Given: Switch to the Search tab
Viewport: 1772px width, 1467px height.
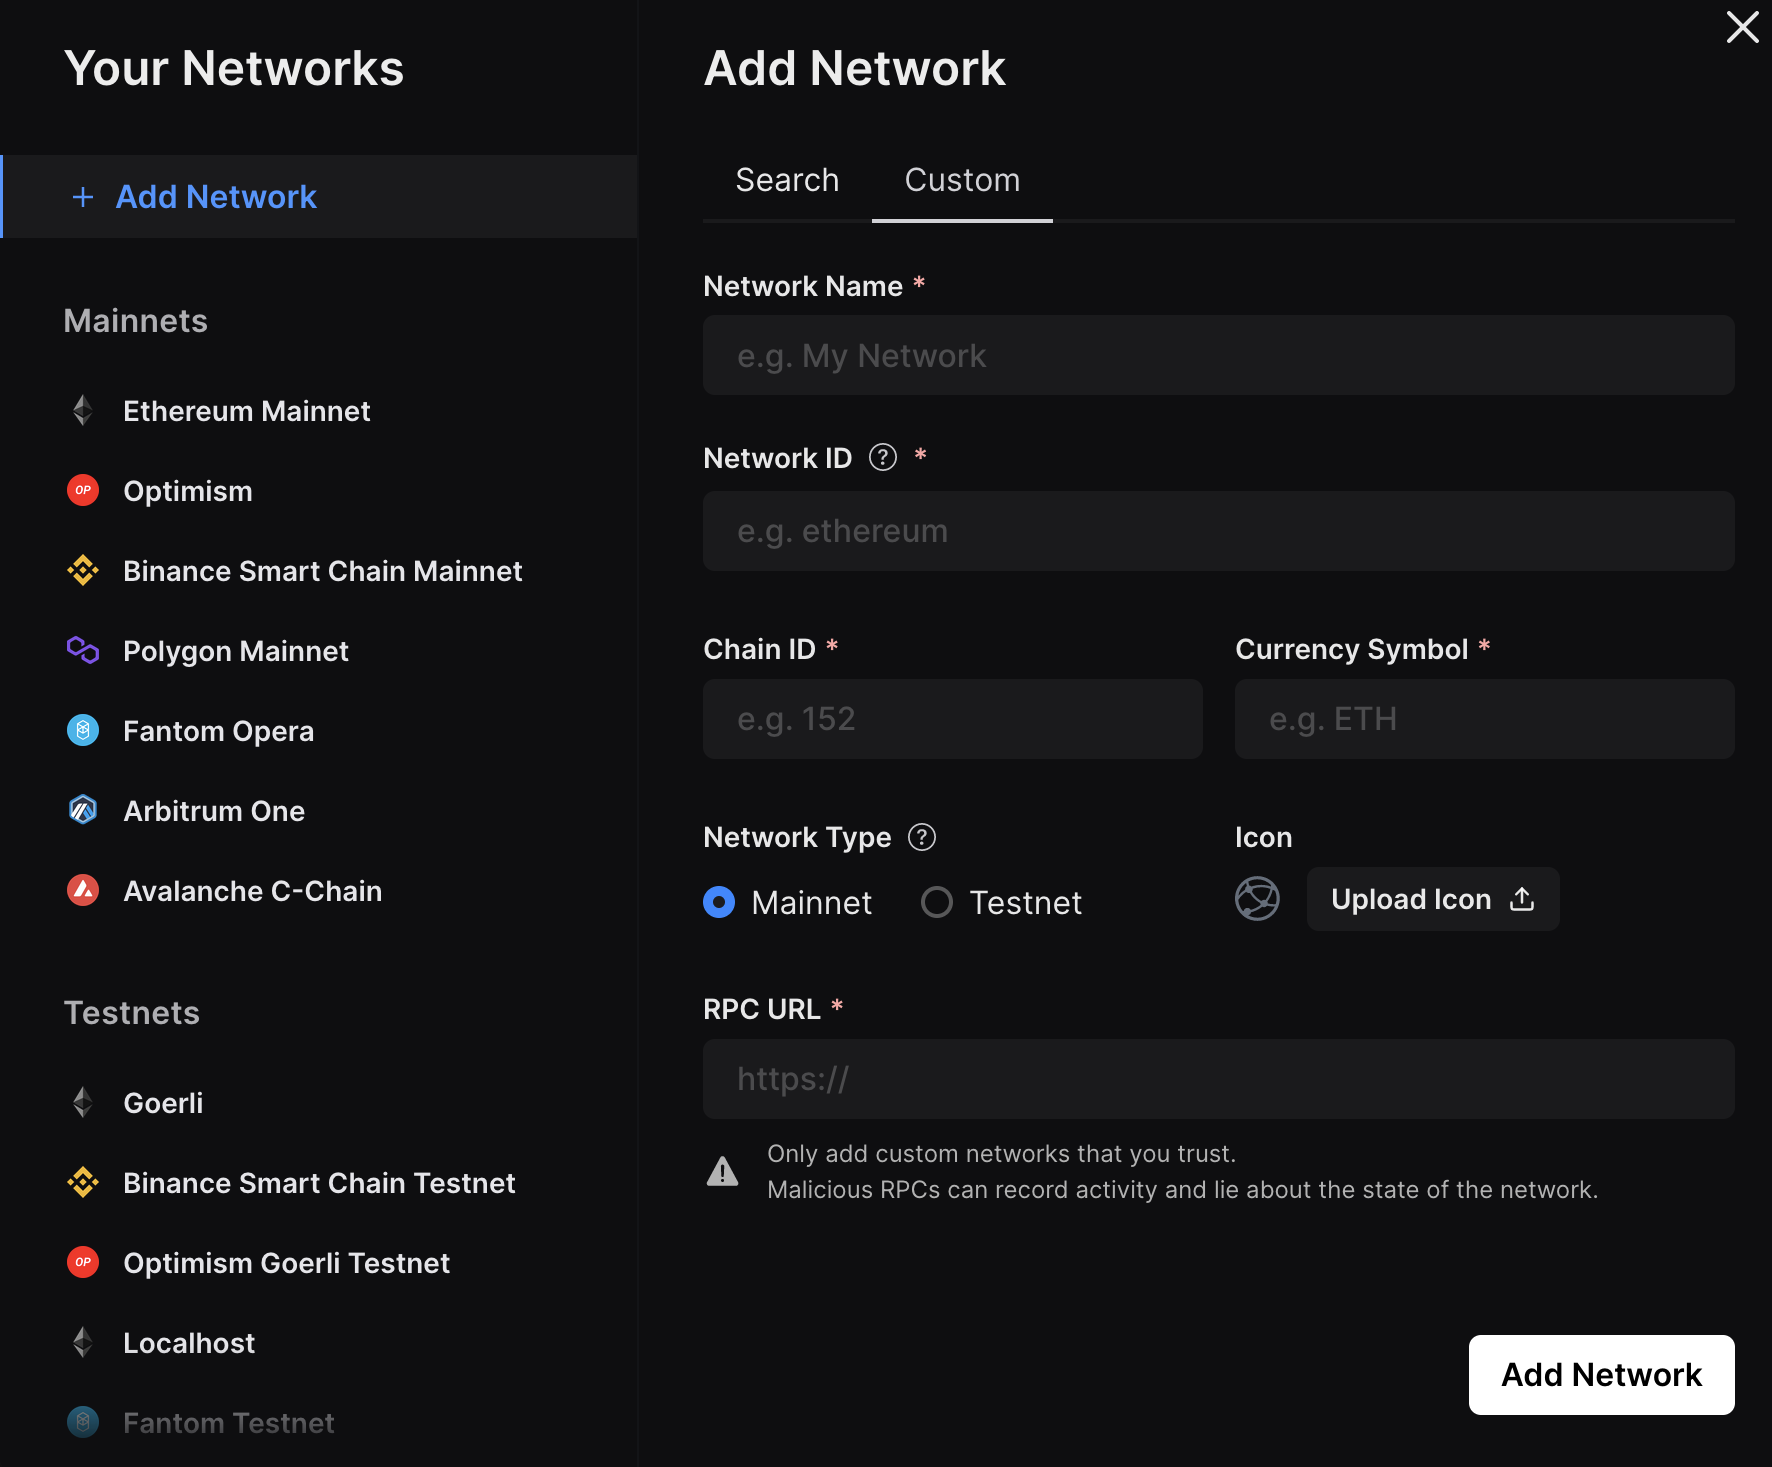Looking at the screenshot, I should coord(787,180).
